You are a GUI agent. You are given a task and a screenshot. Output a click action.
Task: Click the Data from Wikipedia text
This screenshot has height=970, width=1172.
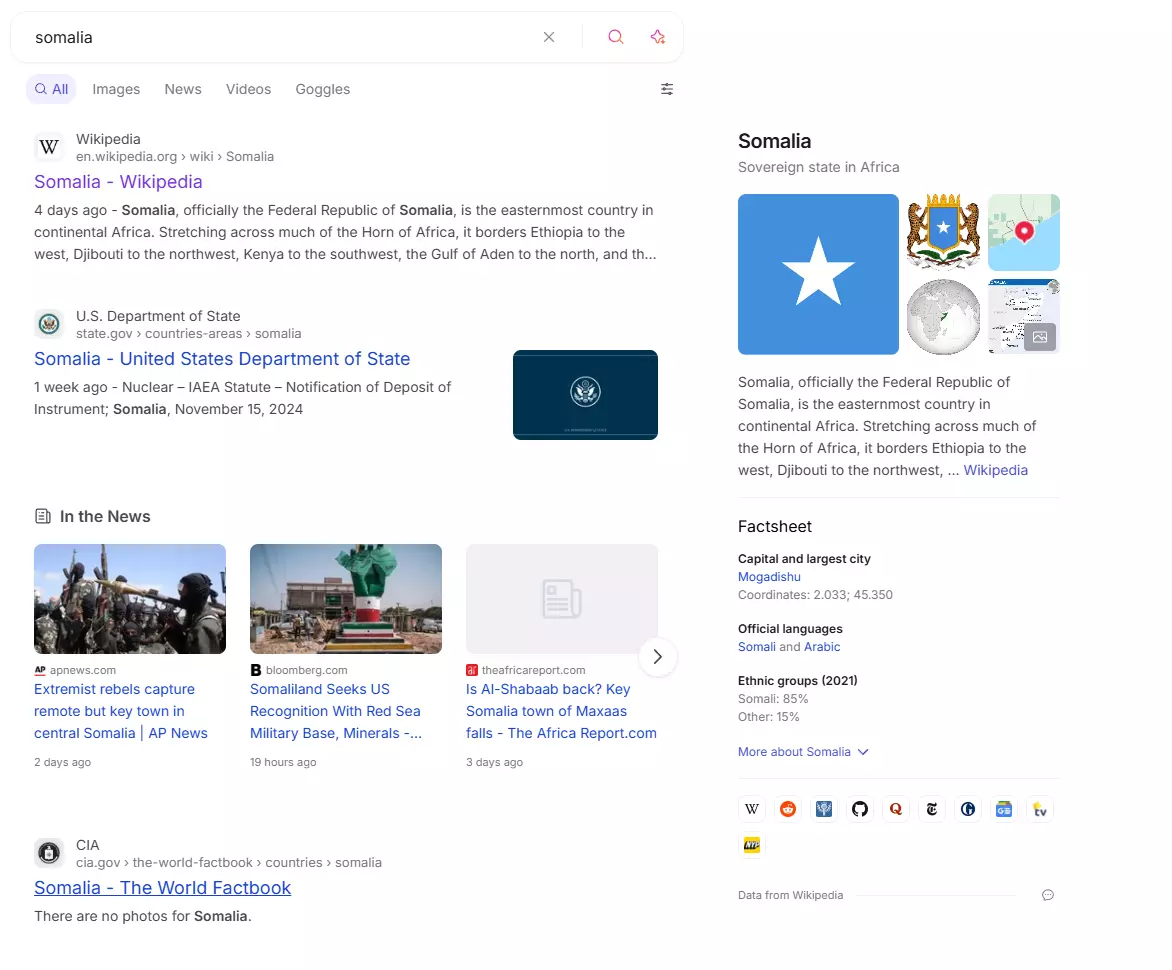[x=790, y=895]
